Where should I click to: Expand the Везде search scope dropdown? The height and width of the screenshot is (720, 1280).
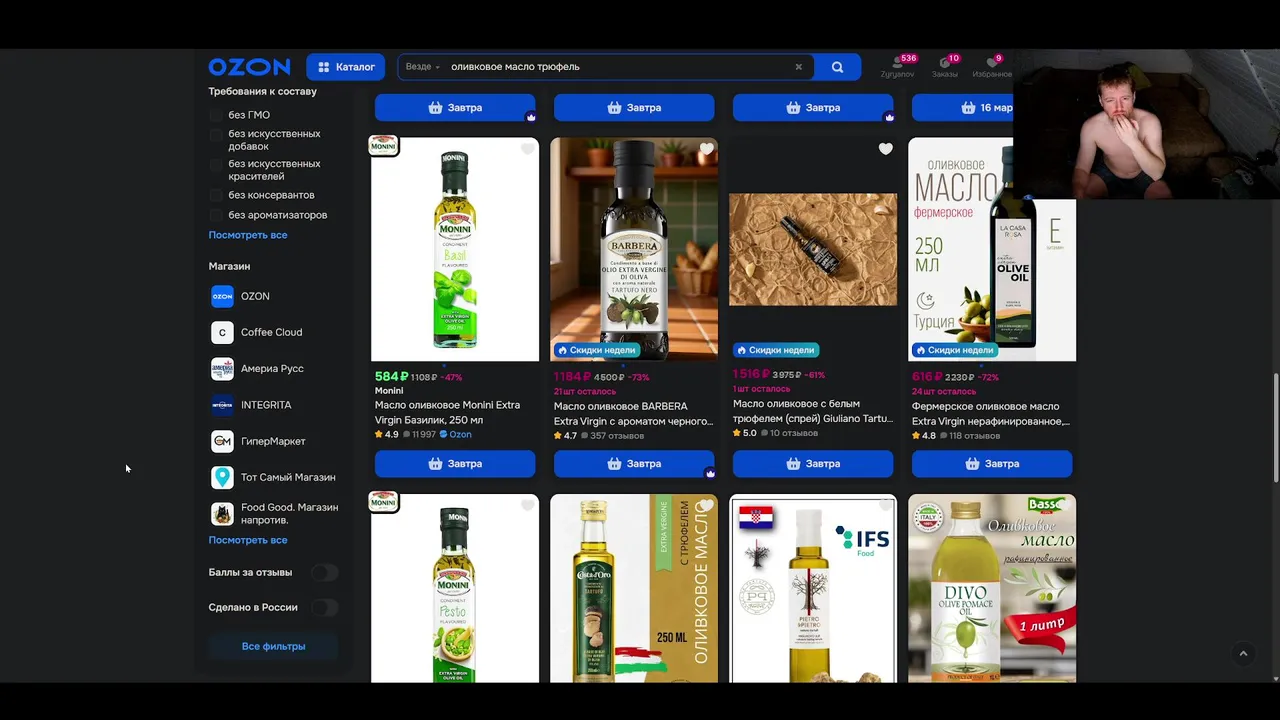click(x=423, y=67)
